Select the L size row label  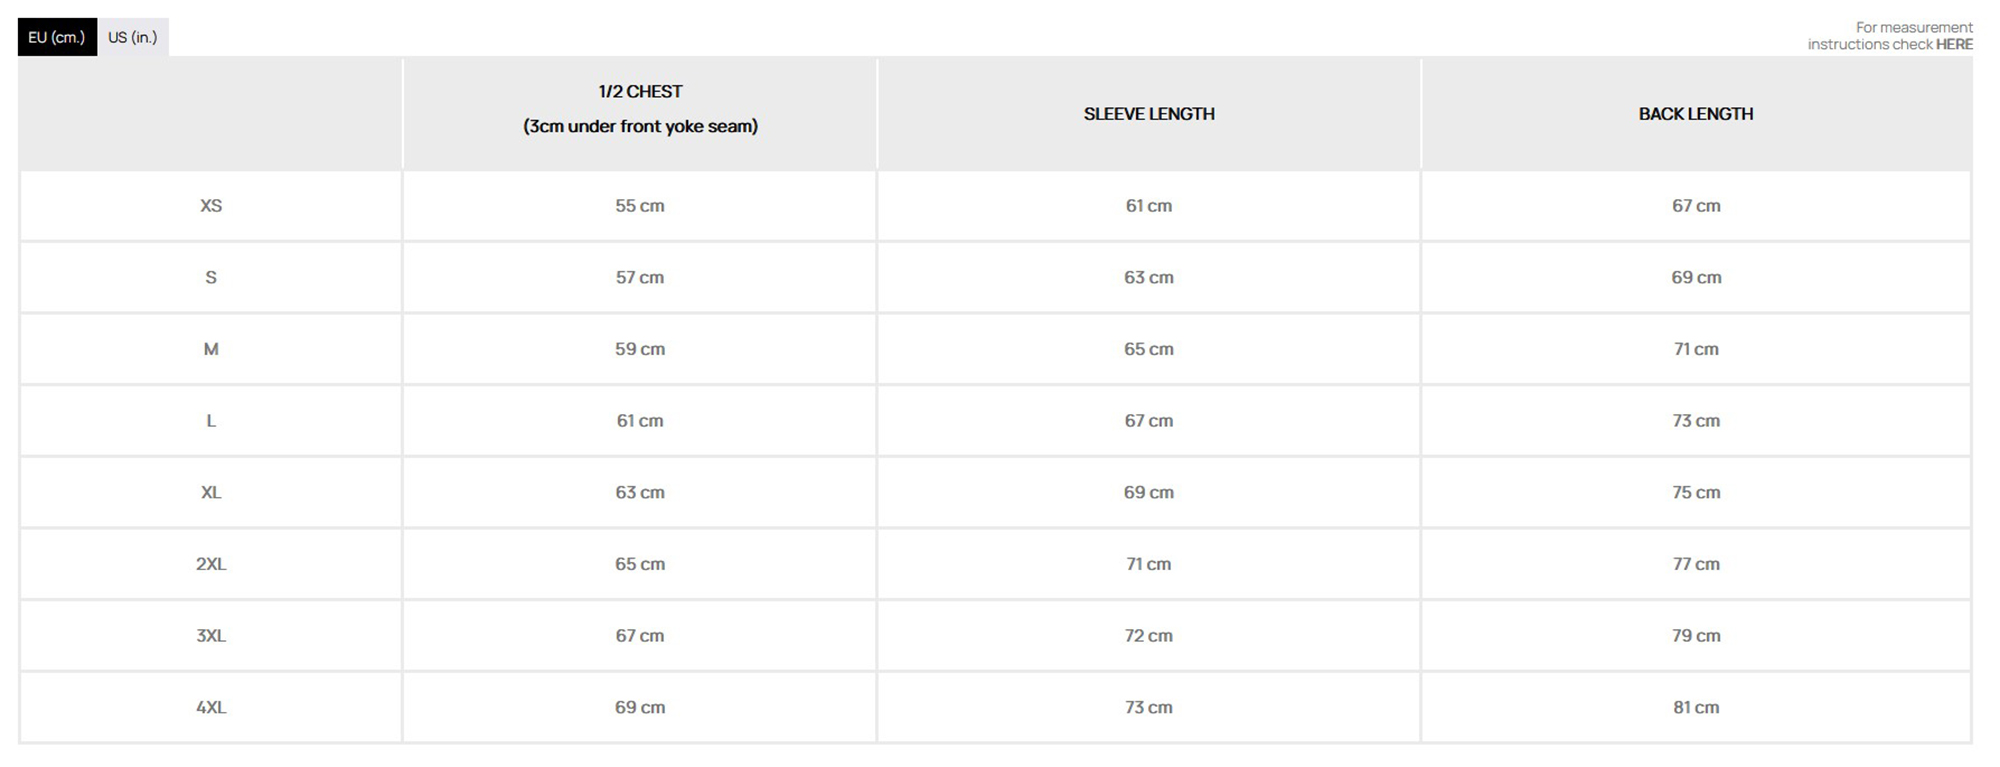click(x=211, y=421)
